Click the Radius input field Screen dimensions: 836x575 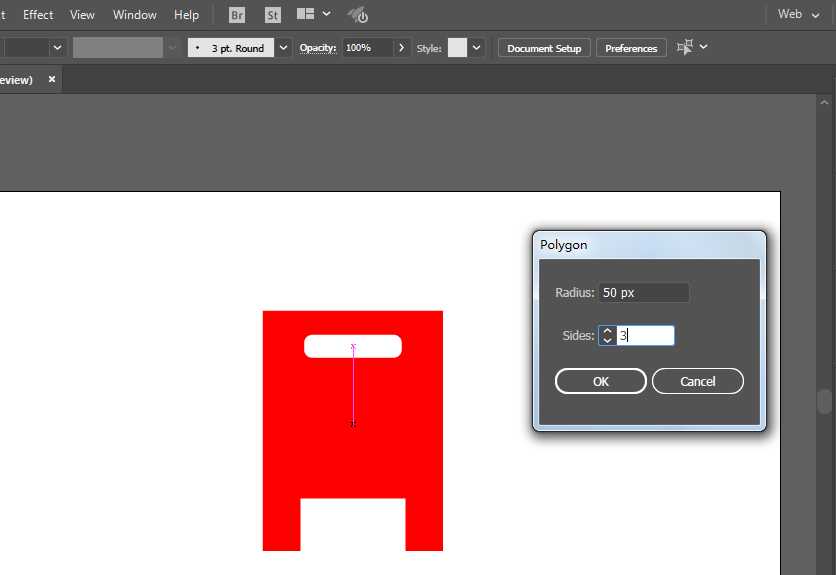(643, 293)
